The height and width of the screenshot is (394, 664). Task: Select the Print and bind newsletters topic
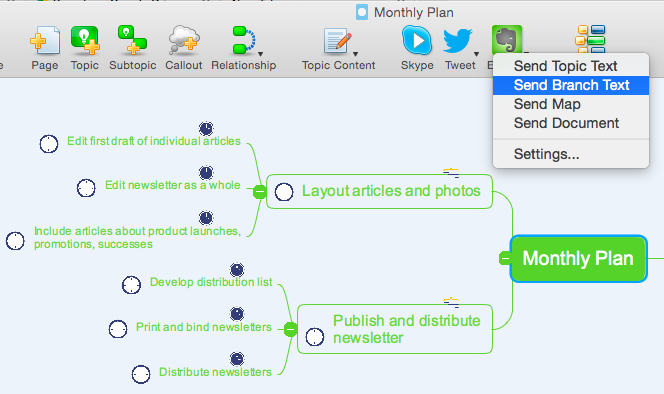[x=204, y=327]
